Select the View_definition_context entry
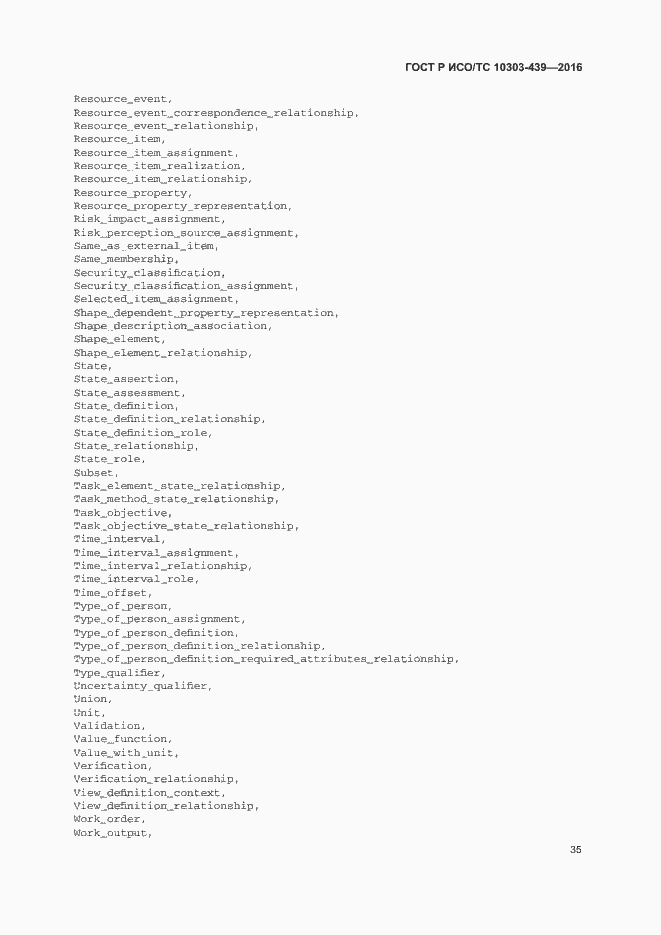The image size is (661, 935). coord(150,792)
